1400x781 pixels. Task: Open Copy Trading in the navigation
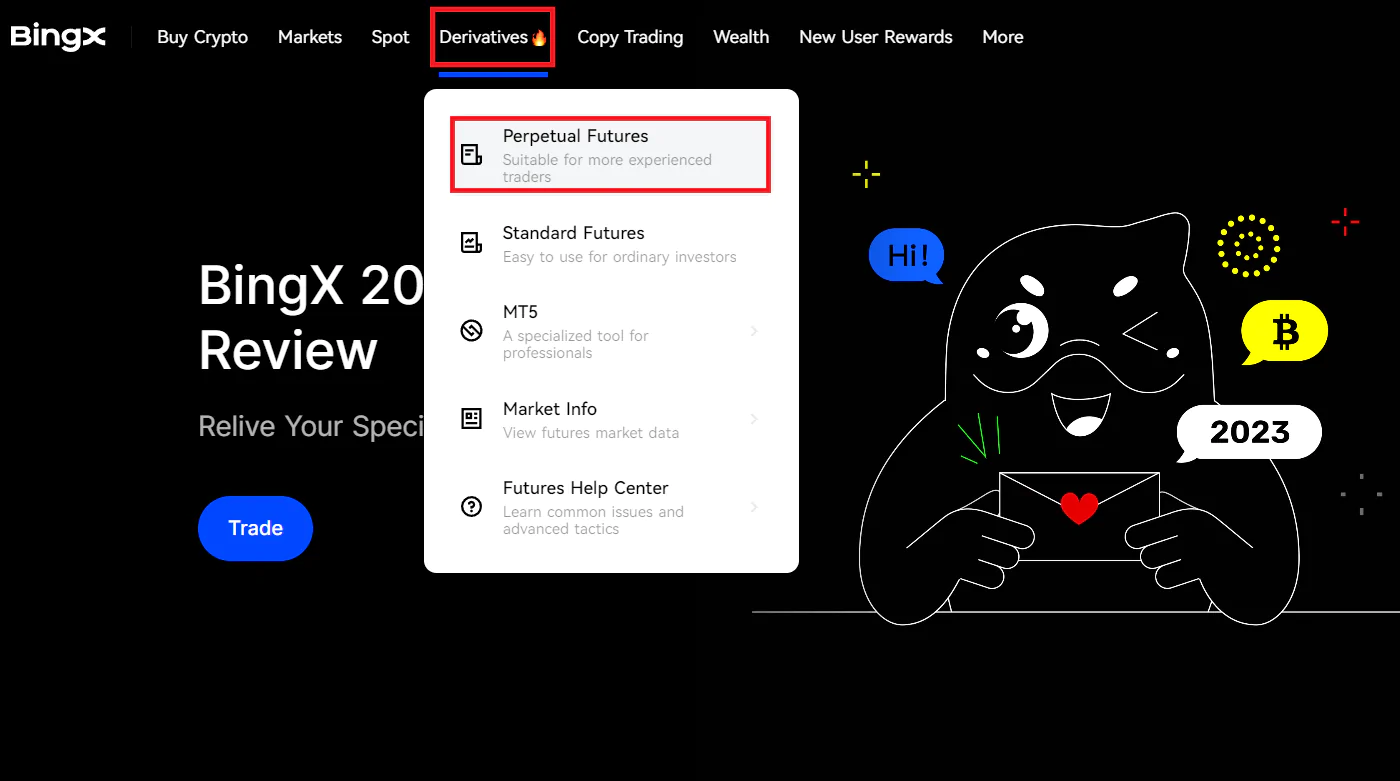coord(630,37)
